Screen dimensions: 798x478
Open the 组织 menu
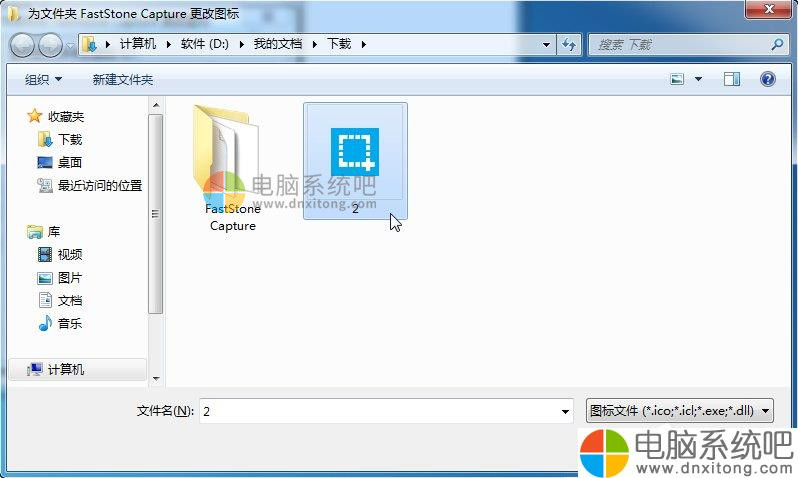(43, 79)
